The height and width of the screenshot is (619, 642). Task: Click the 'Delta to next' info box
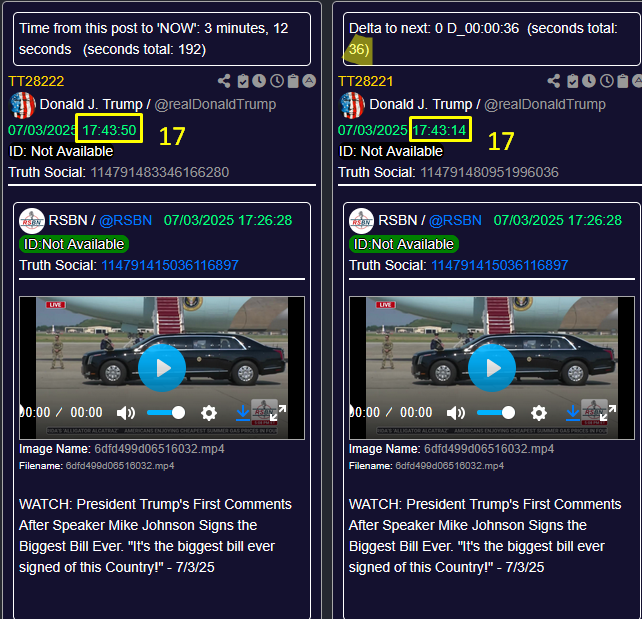tap(491, 39)
